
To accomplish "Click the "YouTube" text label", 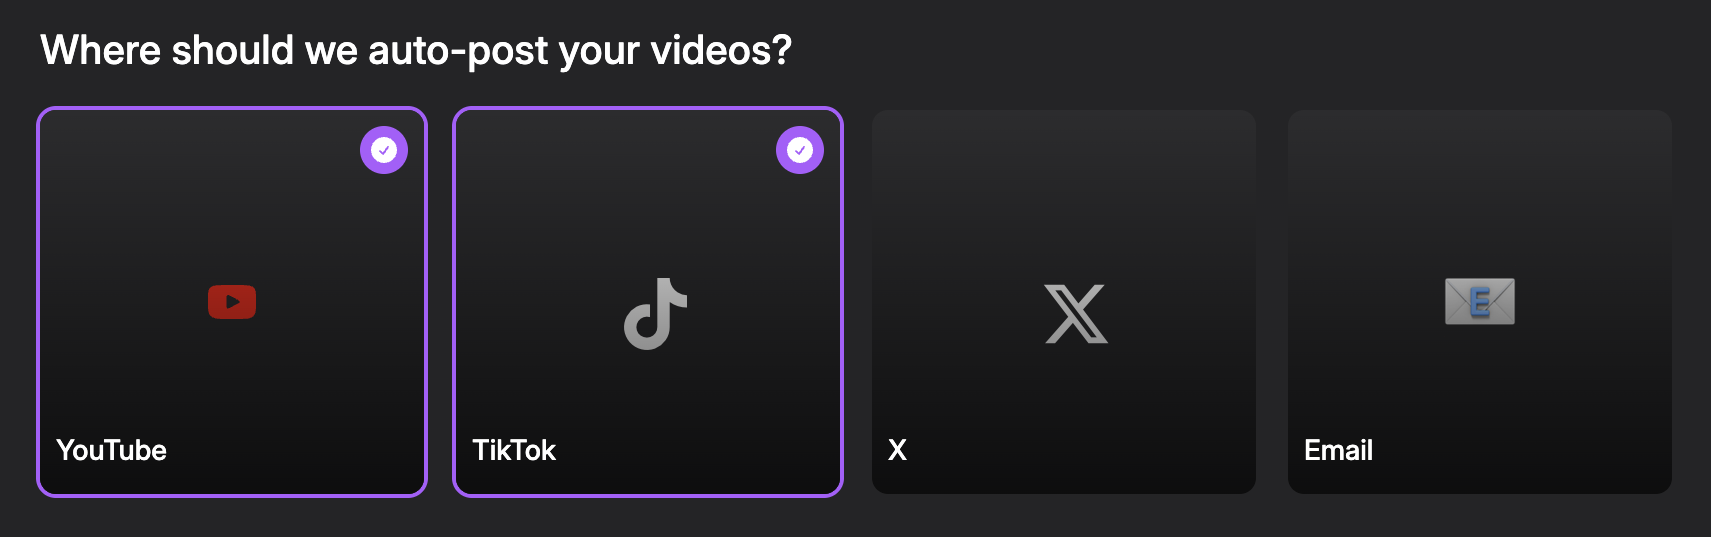I will [111, 451].
